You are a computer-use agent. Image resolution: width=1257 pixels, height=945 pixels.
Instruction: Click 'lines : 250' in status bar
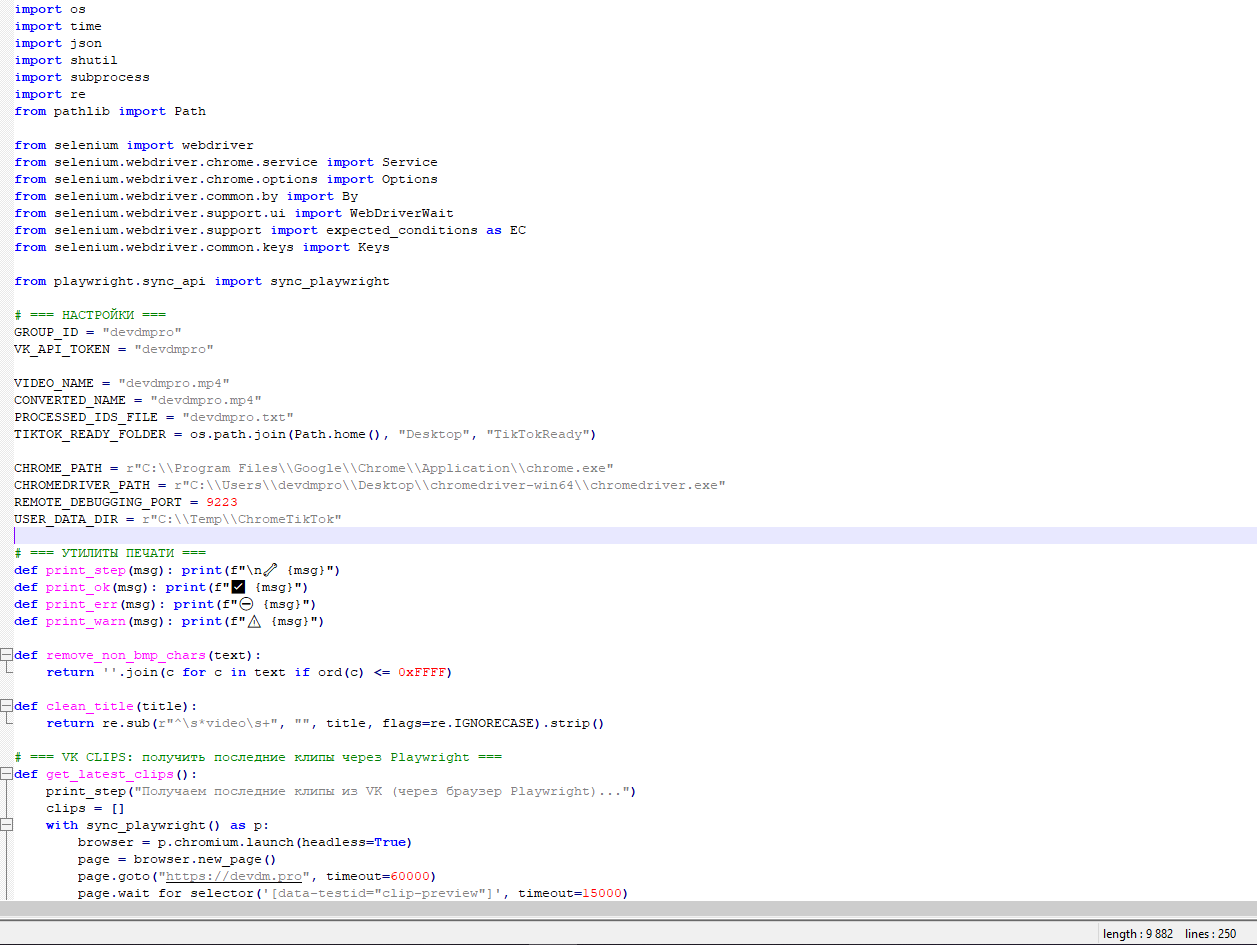(1211, 934)
